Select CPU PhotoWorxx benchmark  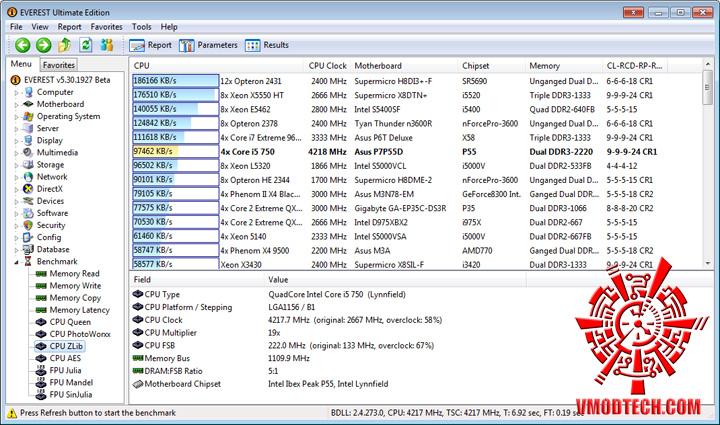[80, 334]
